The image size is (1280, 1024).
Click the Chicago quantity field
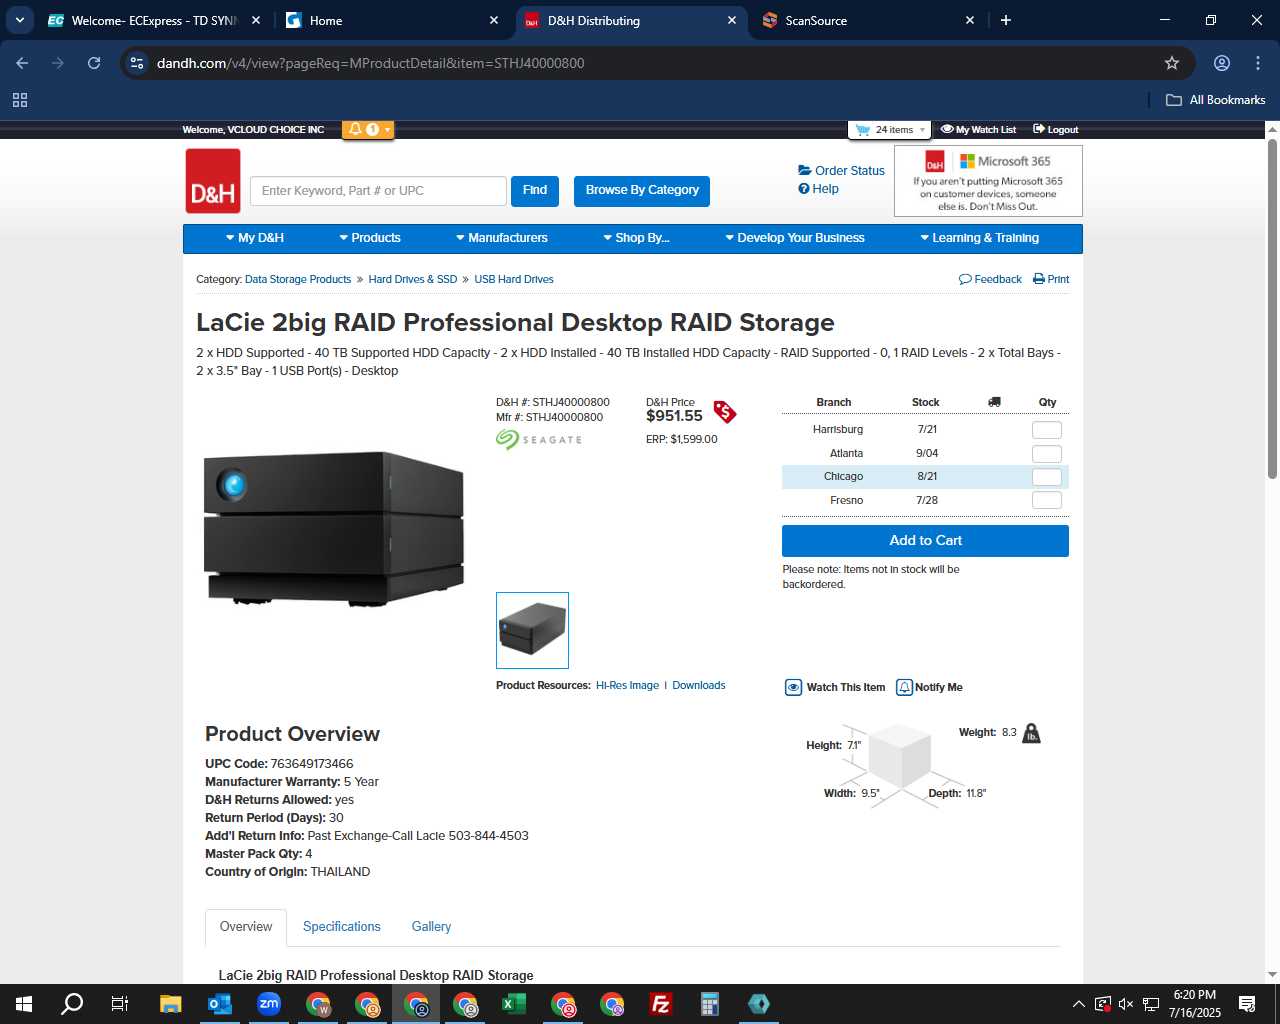click(1046, 477)
